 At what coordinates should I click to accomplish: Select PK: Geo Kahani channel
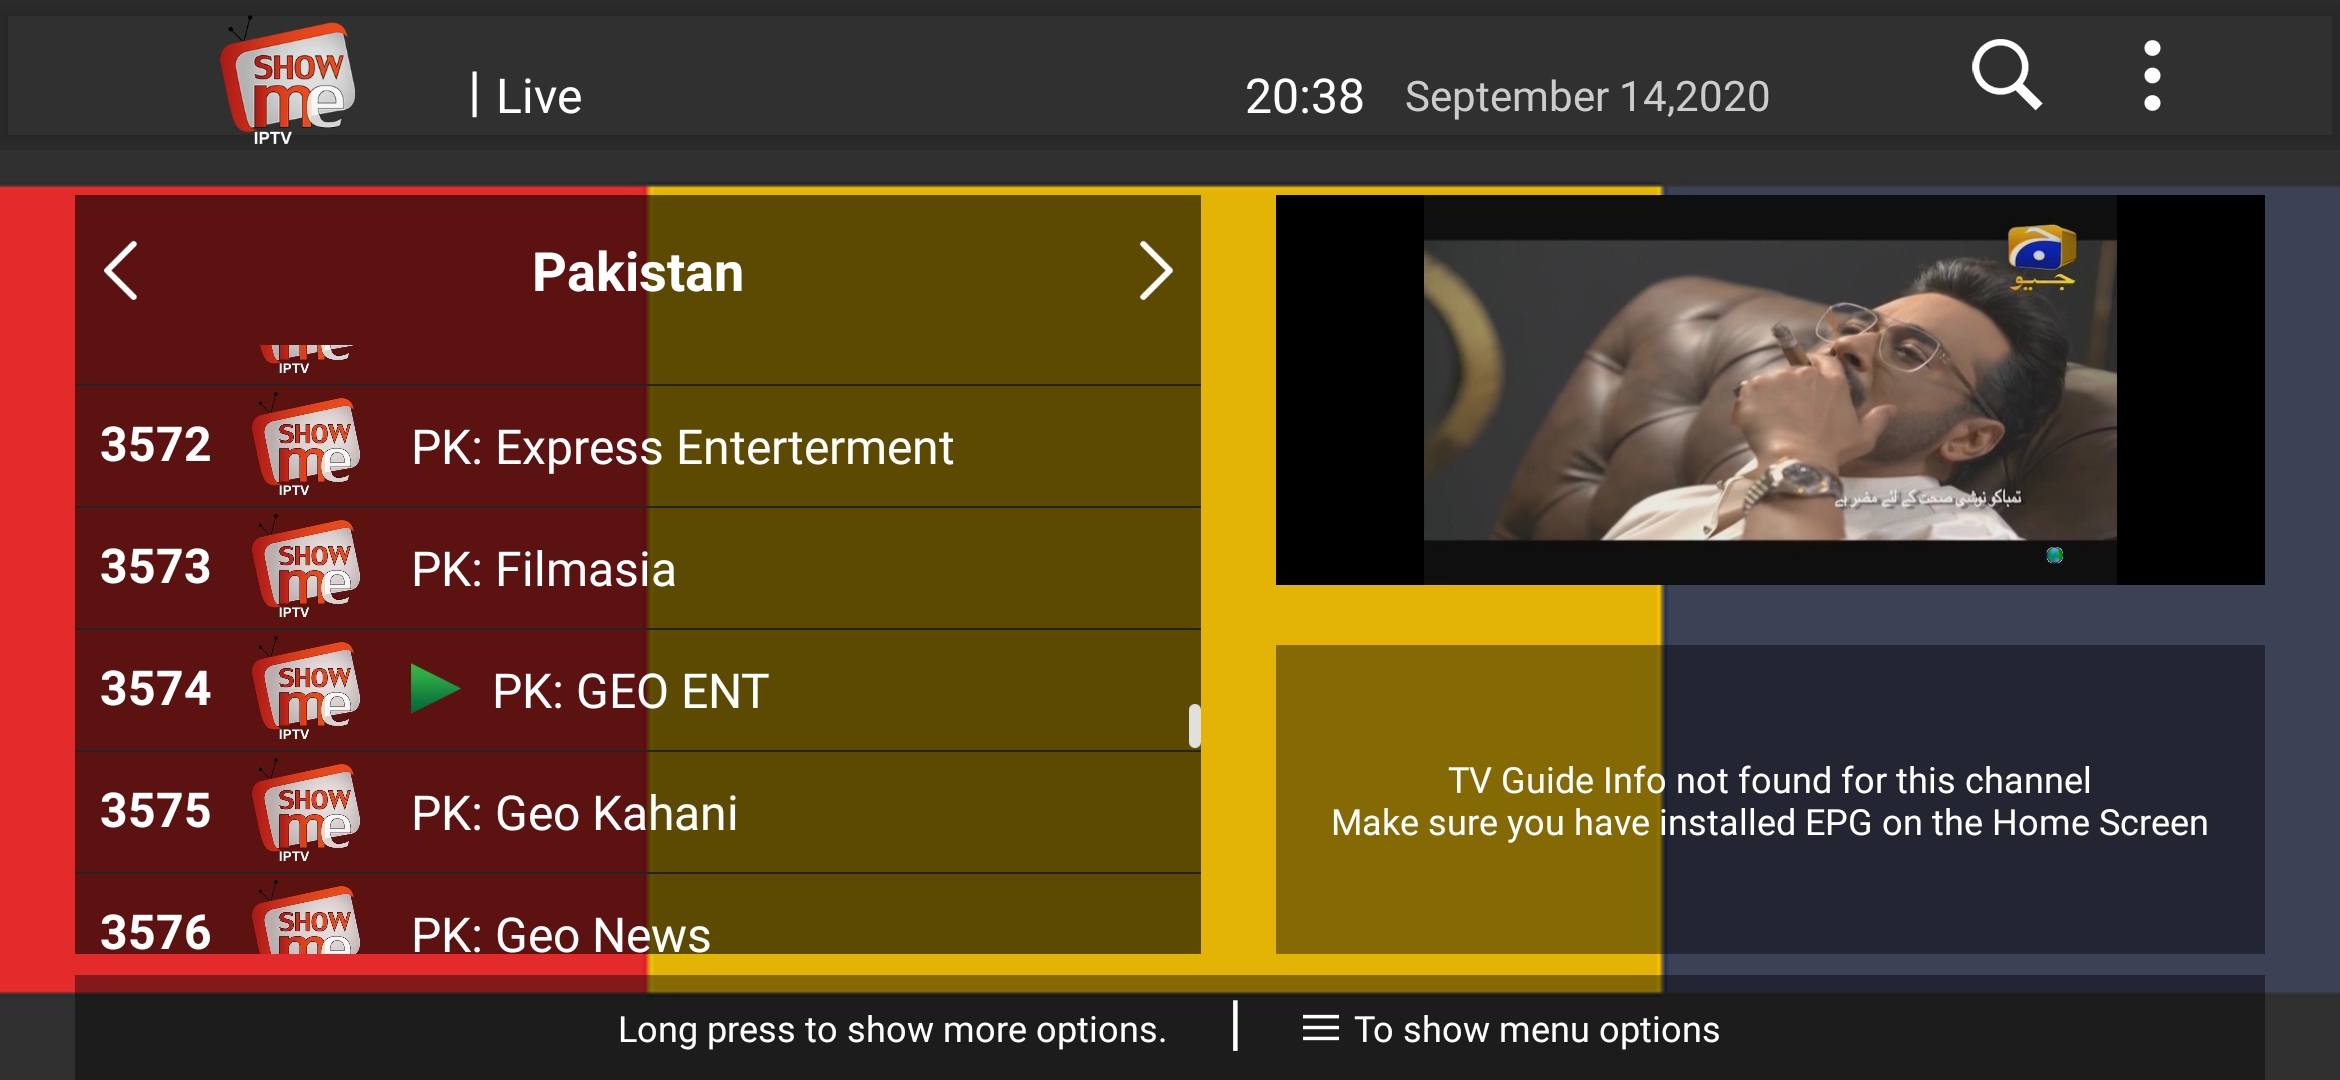(638, 812)
